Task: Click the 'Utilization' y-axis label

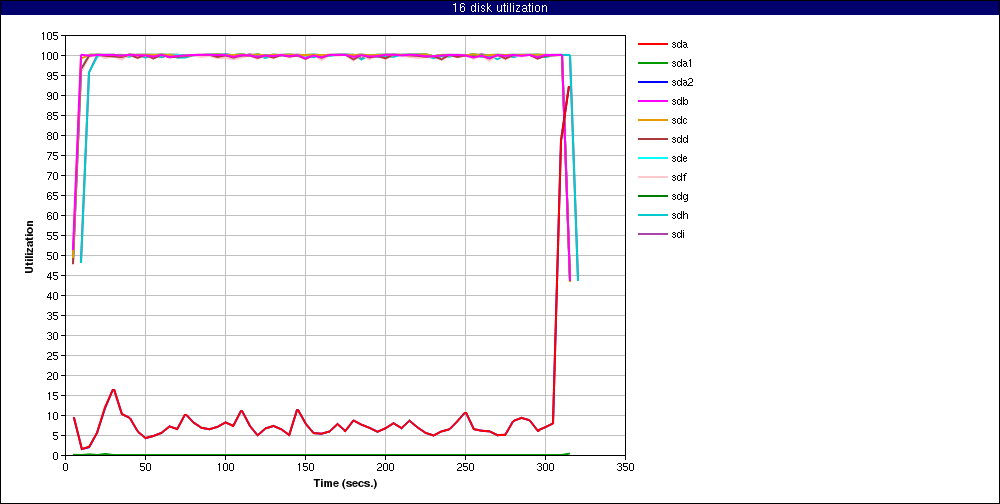Action: pos(29,247)
